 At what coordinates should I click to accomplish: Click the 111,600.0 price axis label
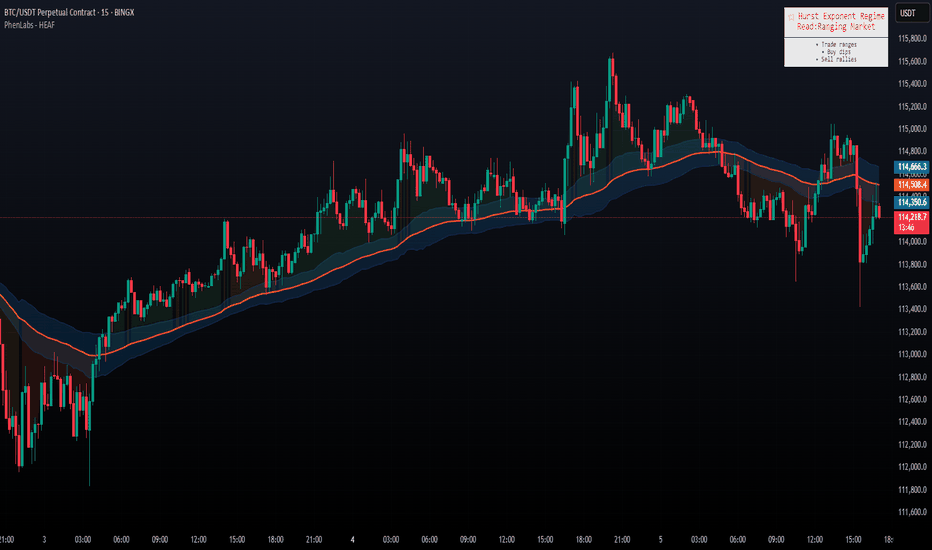[x=912, y=512]
